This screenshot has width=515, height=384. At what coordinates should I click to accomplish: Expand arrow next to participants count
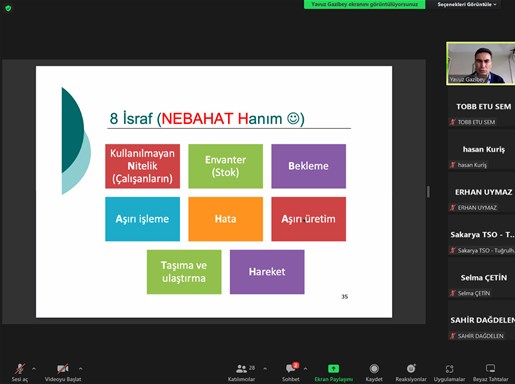[265, 369]
